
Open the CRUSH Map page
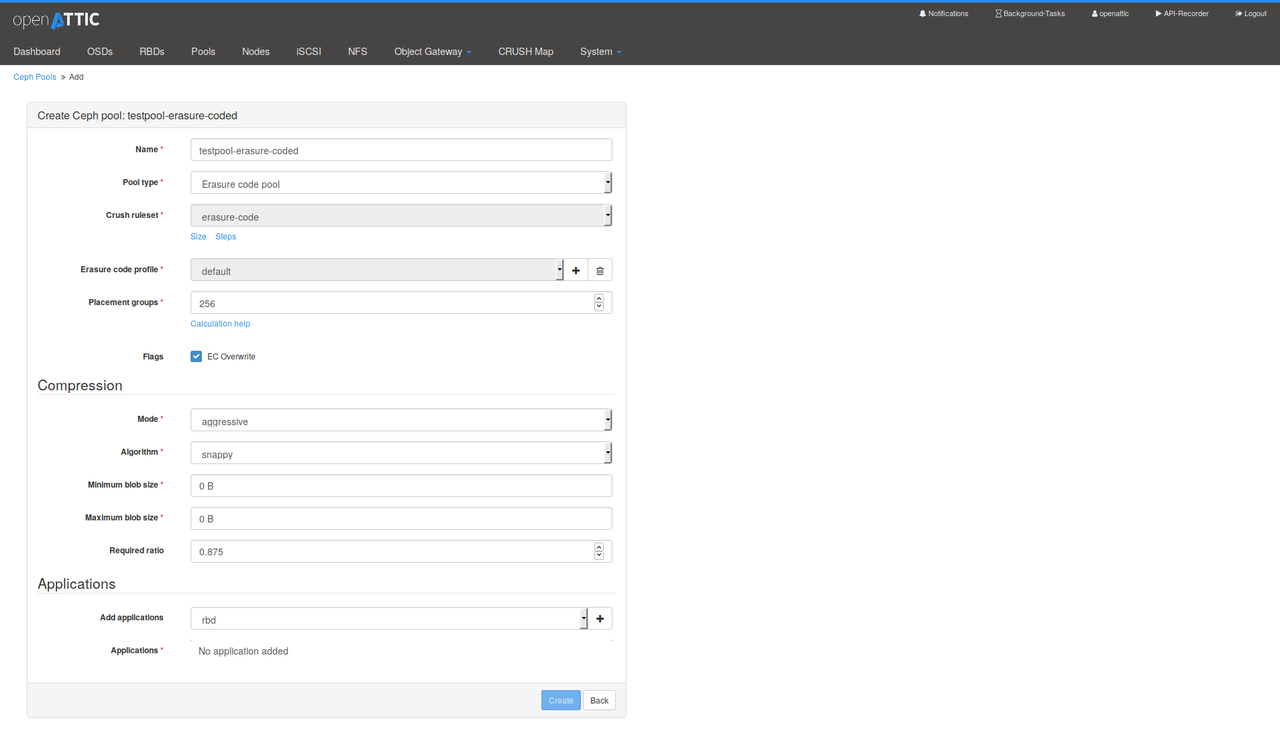[x=526, y=51]
